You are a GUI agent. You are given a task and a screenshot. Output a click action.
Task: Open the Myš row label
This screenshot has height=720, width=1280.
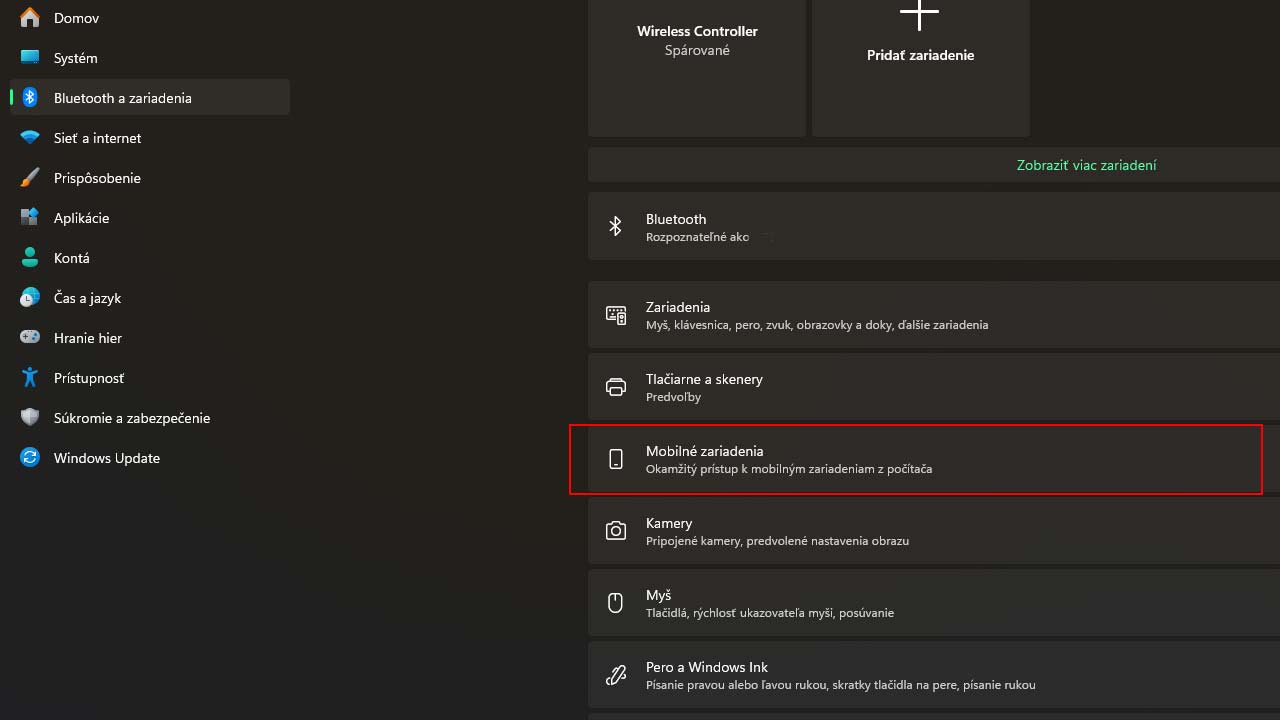[658, 595]
